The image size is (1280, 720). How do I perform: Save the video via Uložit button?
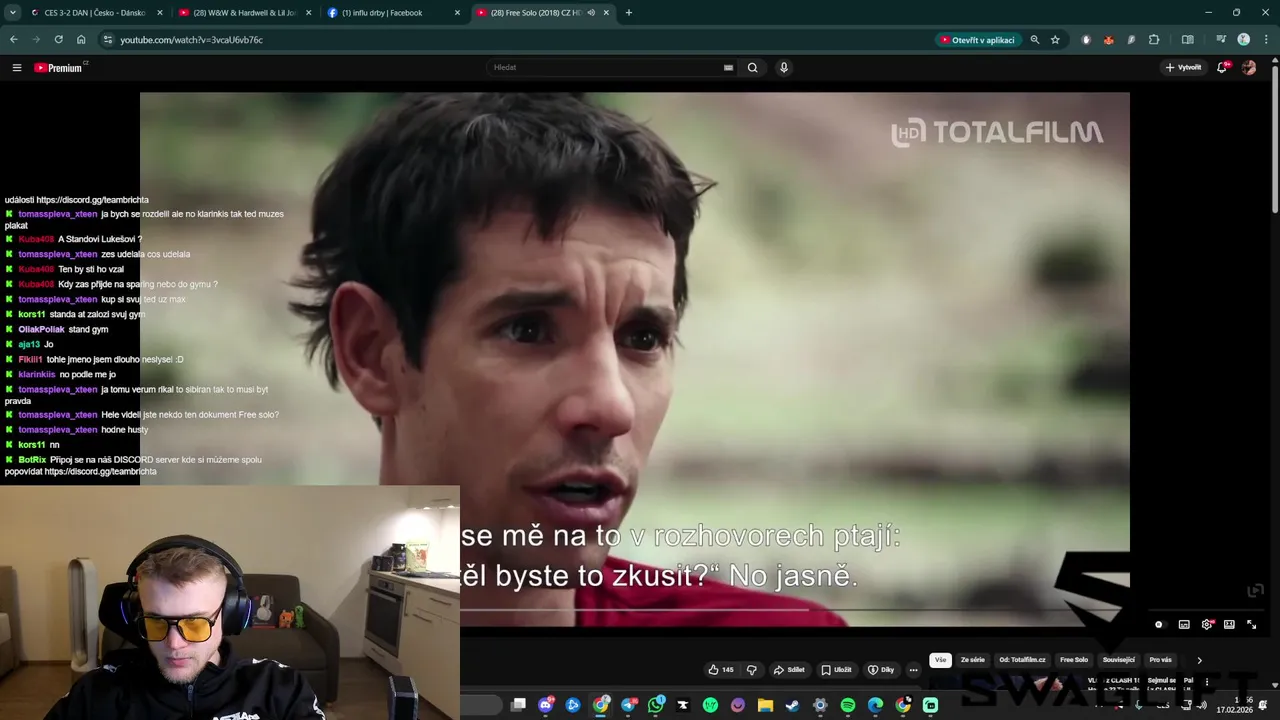[837, 670]
